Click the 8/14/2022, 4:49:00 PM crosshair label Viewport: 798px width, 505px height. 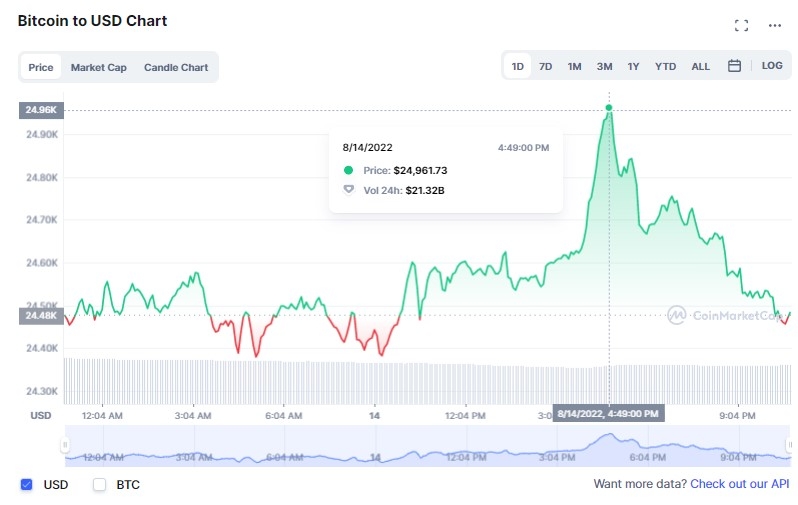608,413
